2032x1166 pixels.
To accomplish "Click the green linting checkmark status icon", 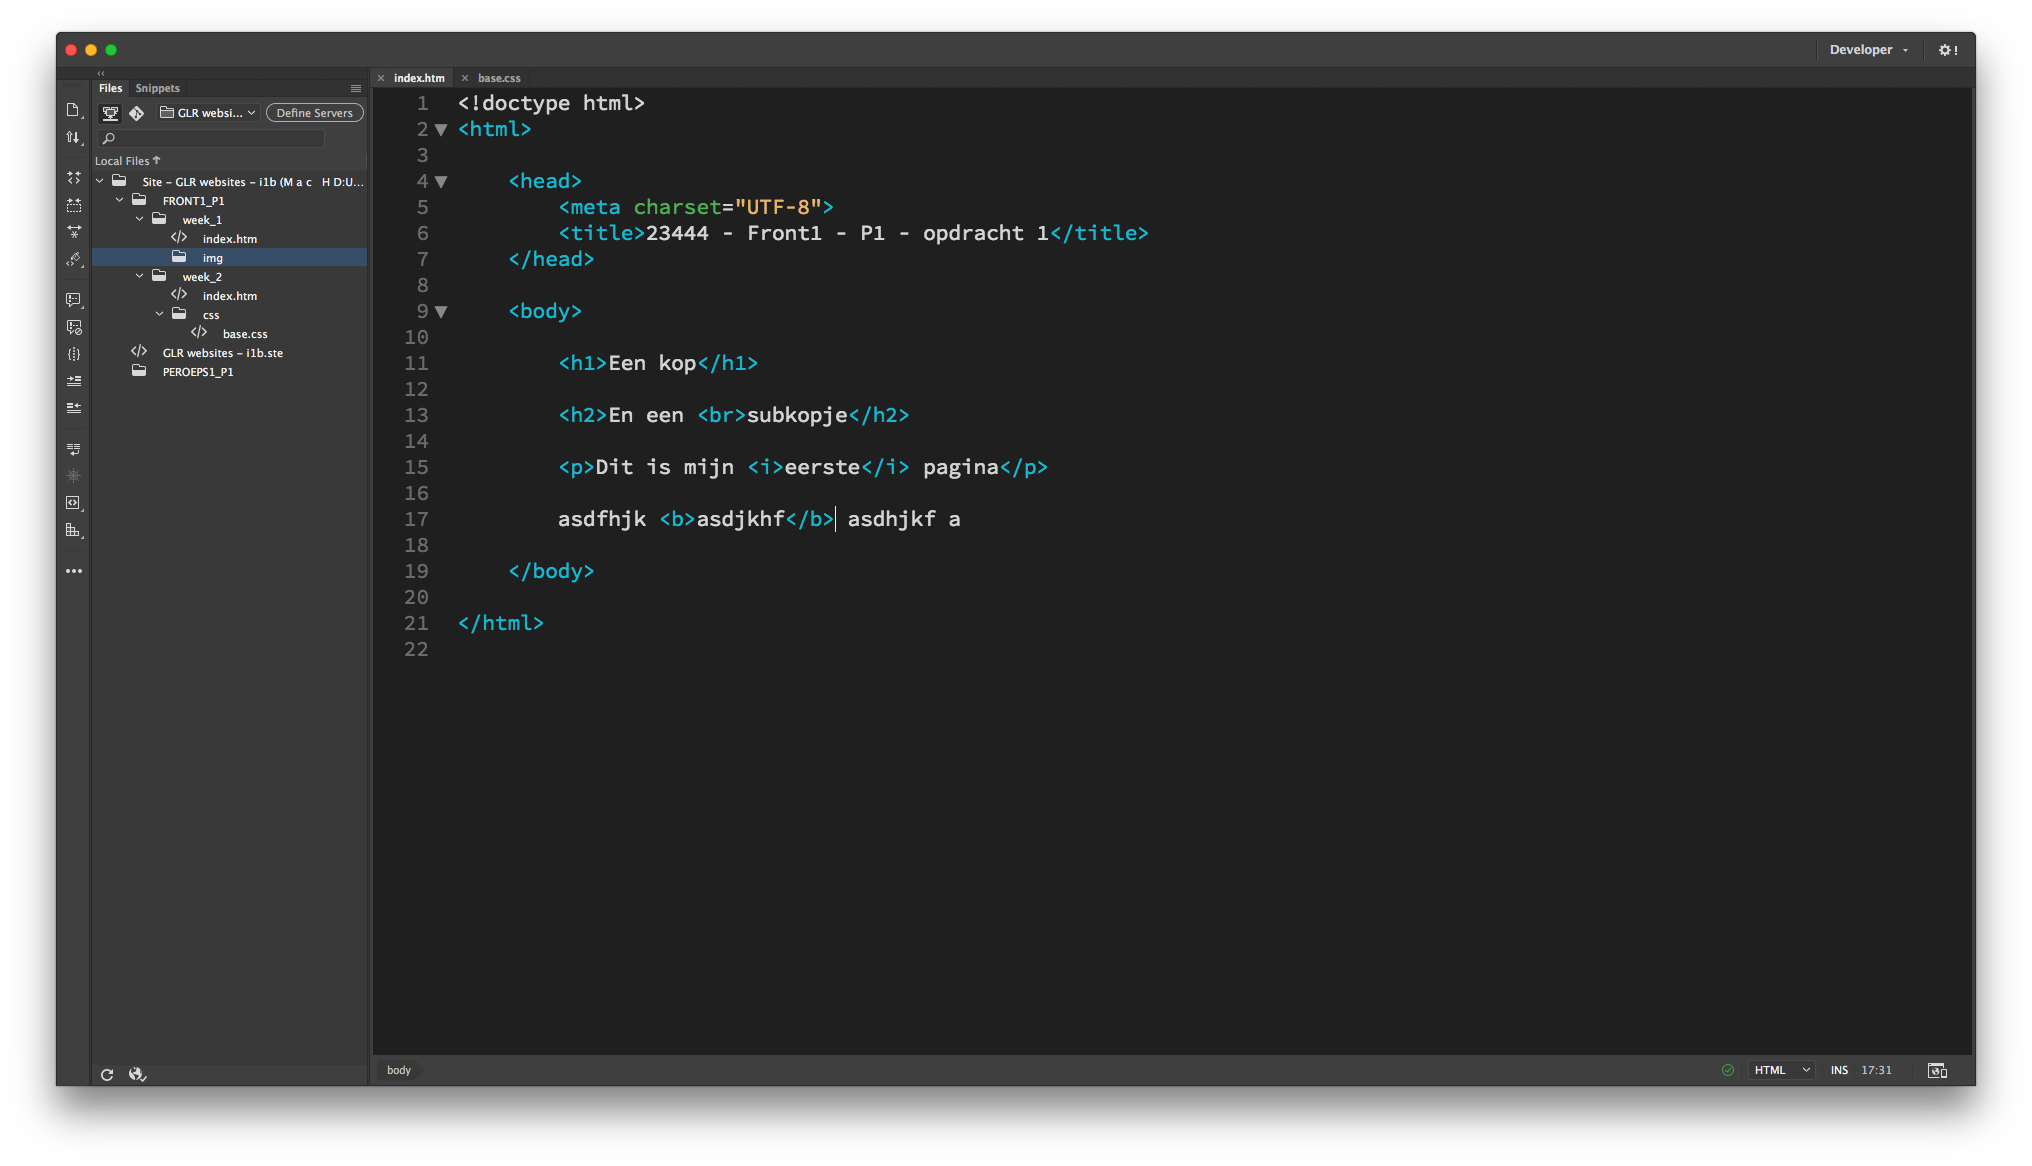I will click(1727, 1070).
